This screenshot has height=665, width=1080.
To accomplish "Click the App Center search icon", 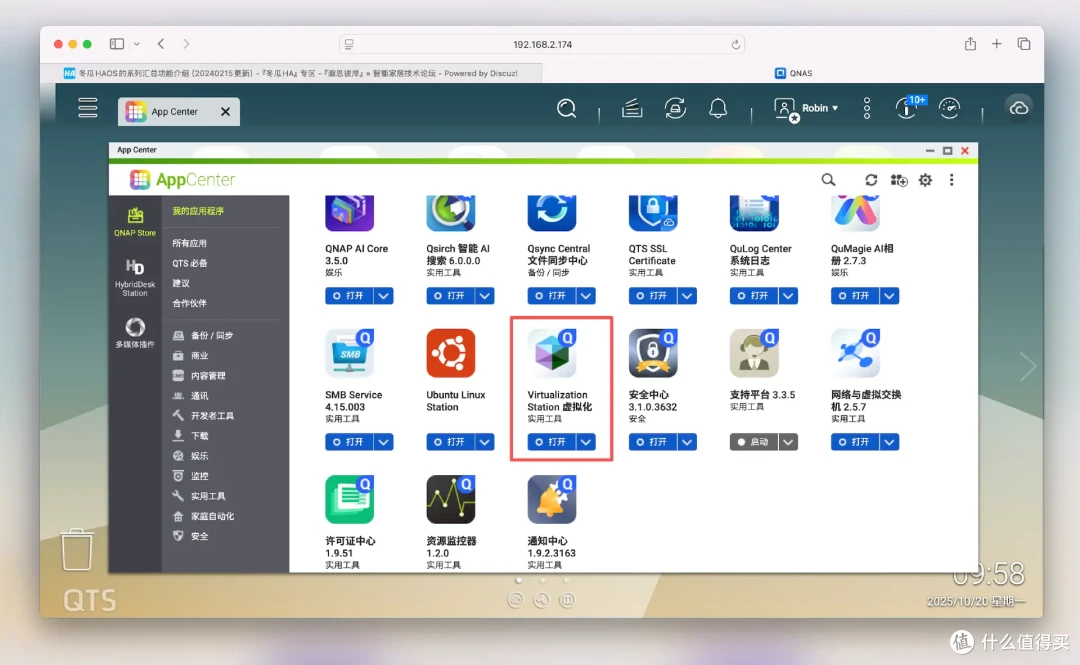I will click(828, 180).
